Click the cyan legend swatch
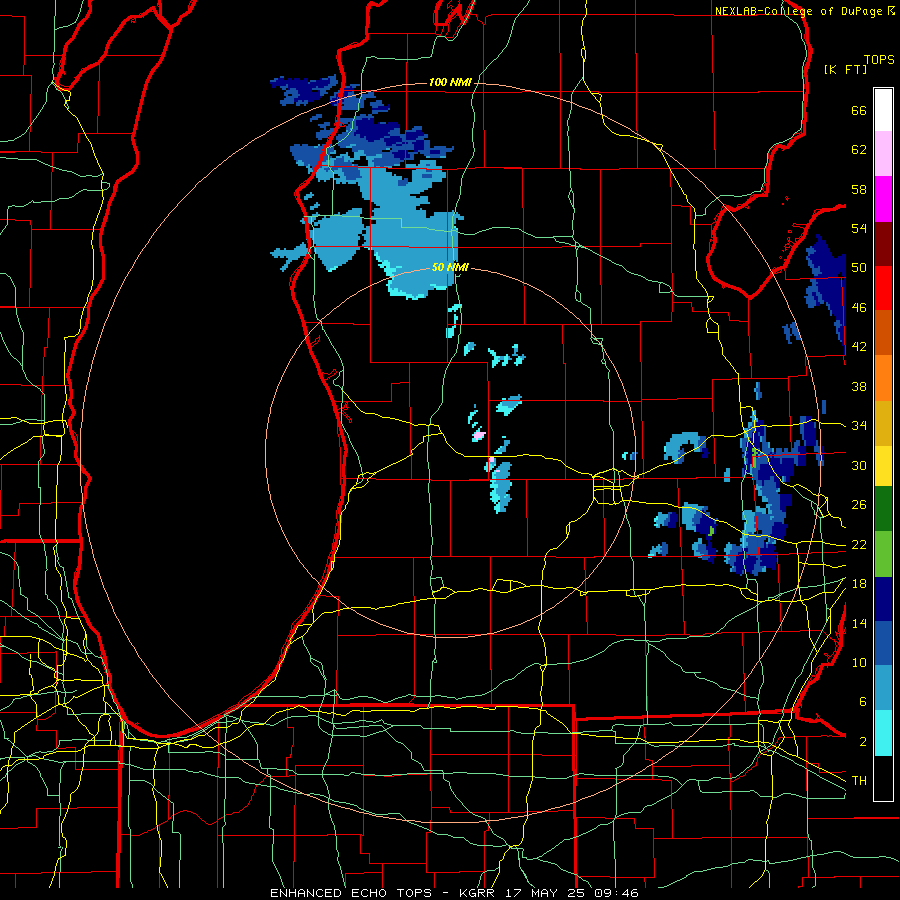This screenshot has height=900, width=900. pyautogui.click(x=883, y=733)
